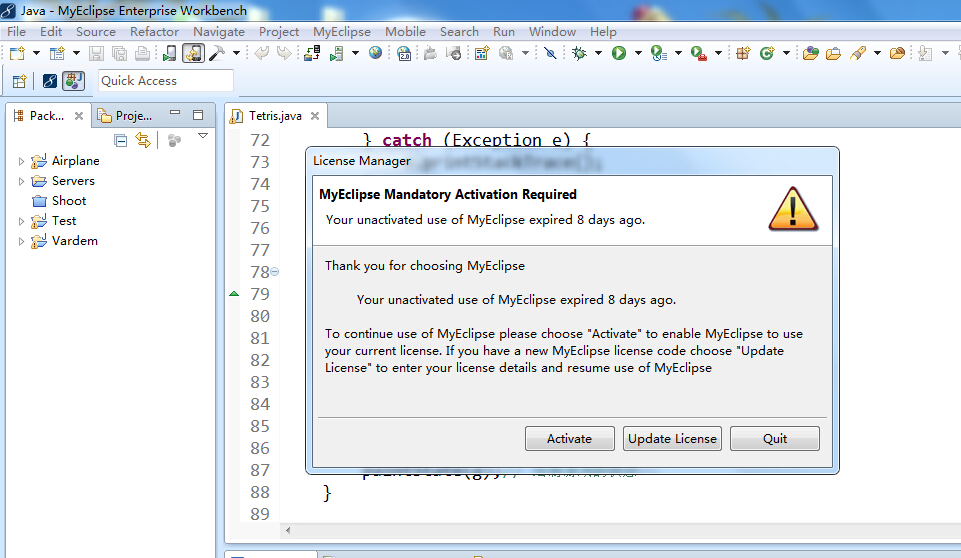Click Collapse All in Package Explorer
This screenshot has height=558, width=961.
(121, 141)
